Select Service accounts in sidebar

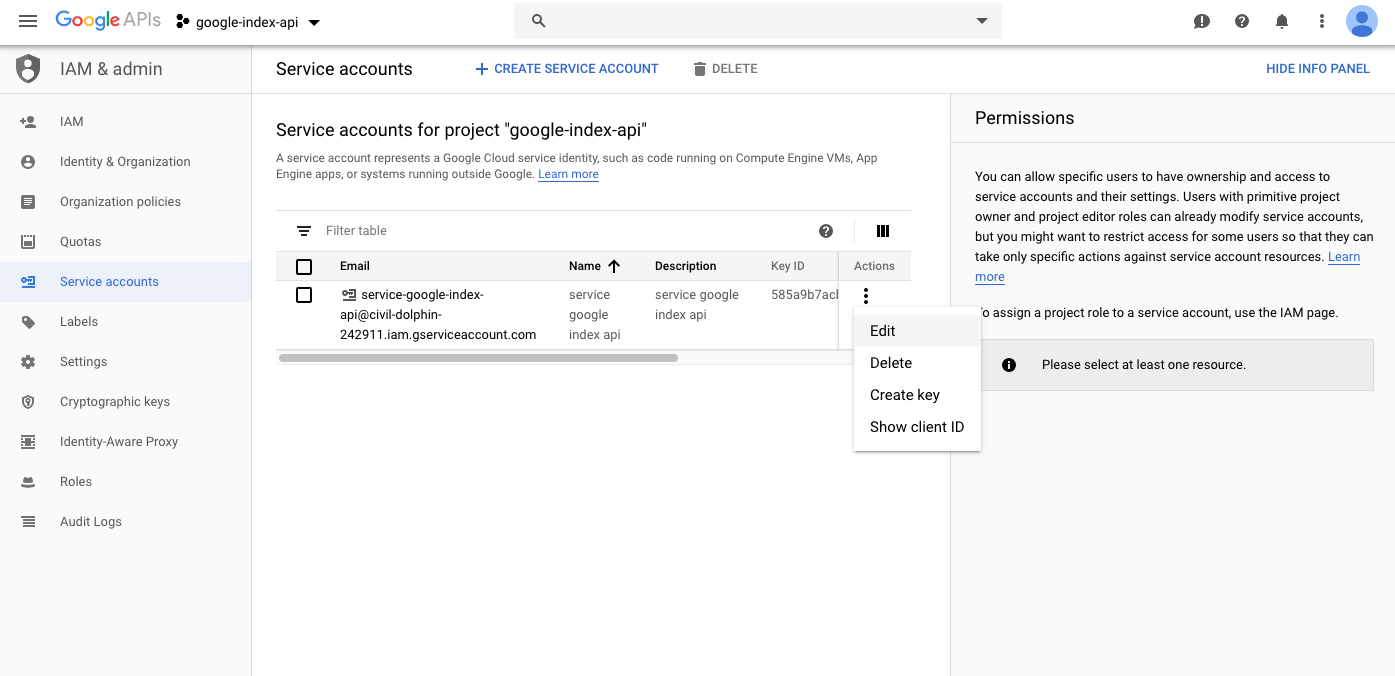coord(125,282)
